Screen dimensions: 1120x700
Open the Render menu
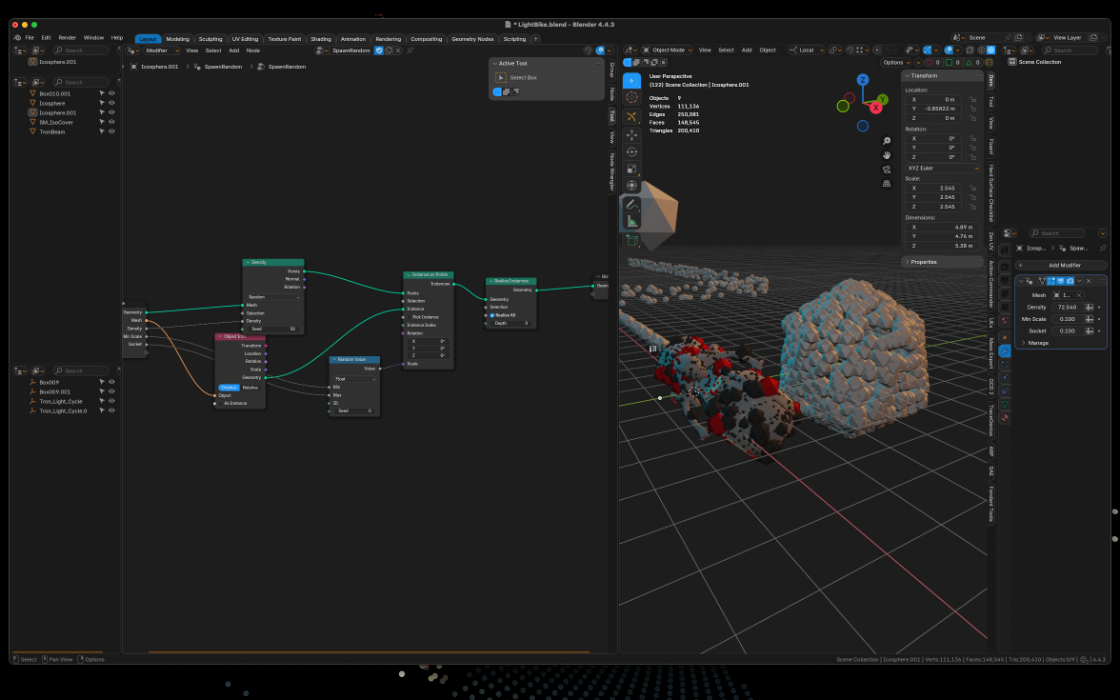[67, 38]
